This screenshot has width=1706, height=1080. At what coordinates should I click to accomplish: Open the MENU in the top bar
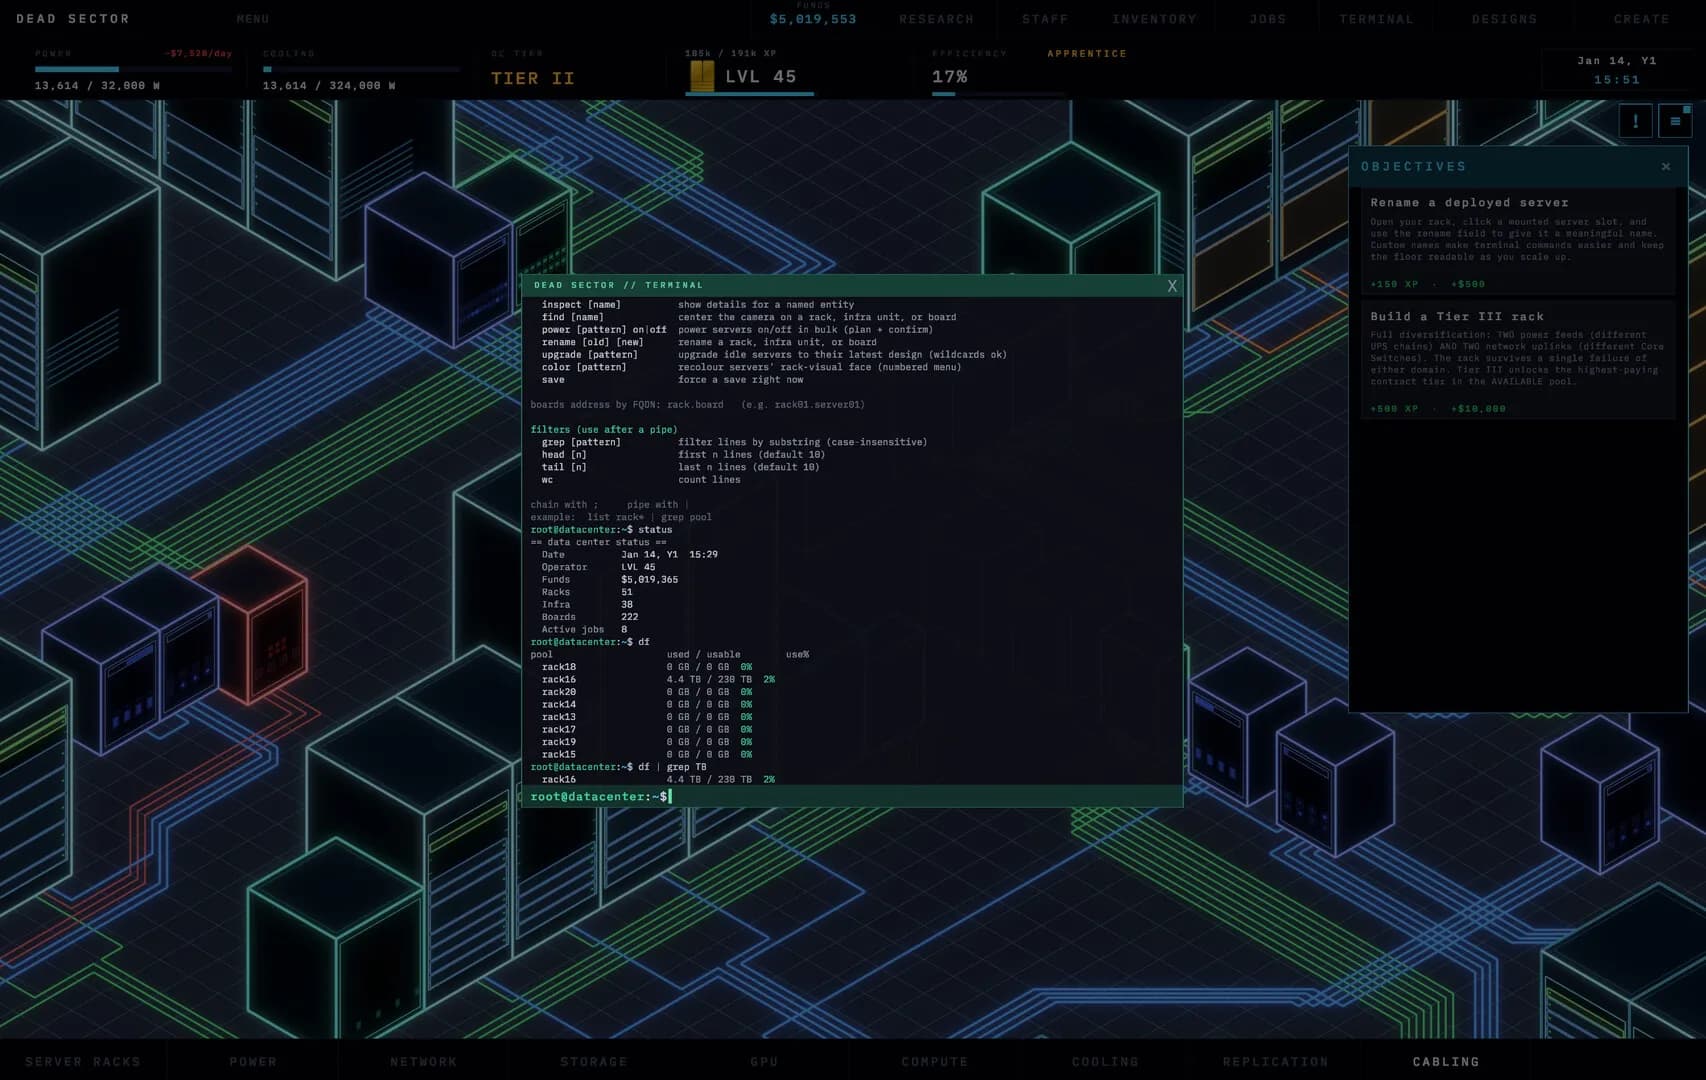(253, 19)
